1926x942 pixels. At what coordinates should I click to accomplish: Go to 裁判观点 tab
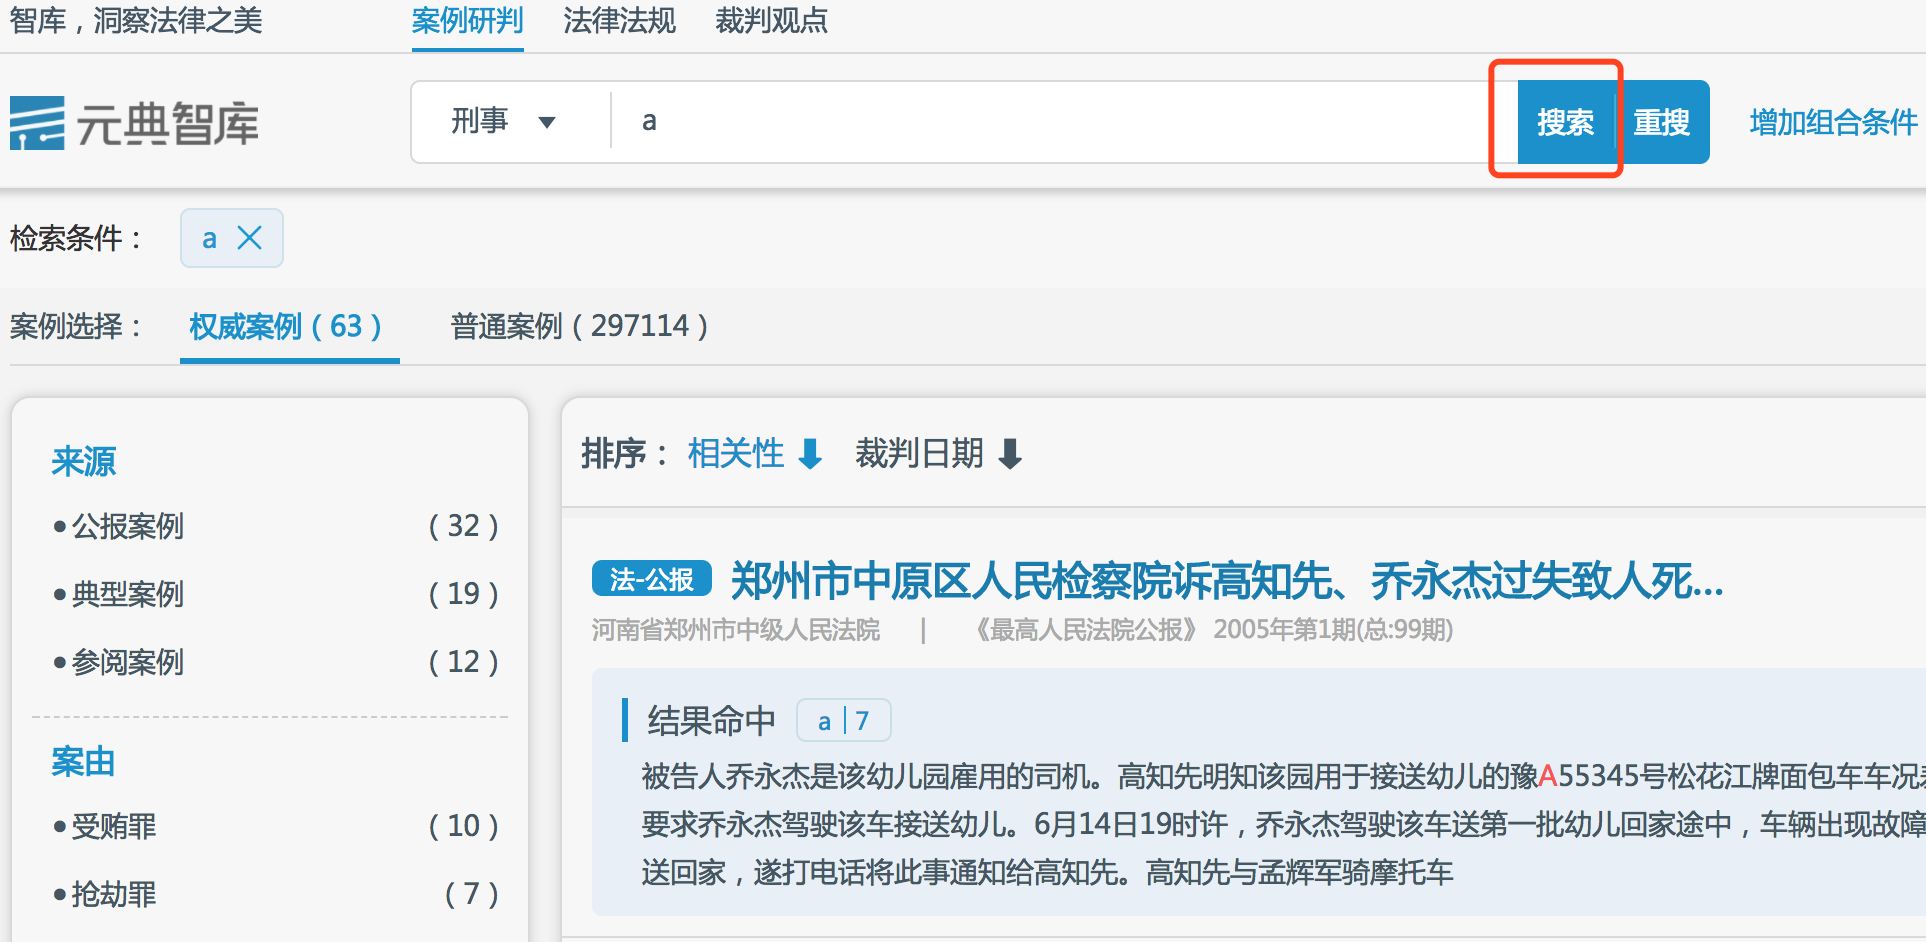coord(771,21)
